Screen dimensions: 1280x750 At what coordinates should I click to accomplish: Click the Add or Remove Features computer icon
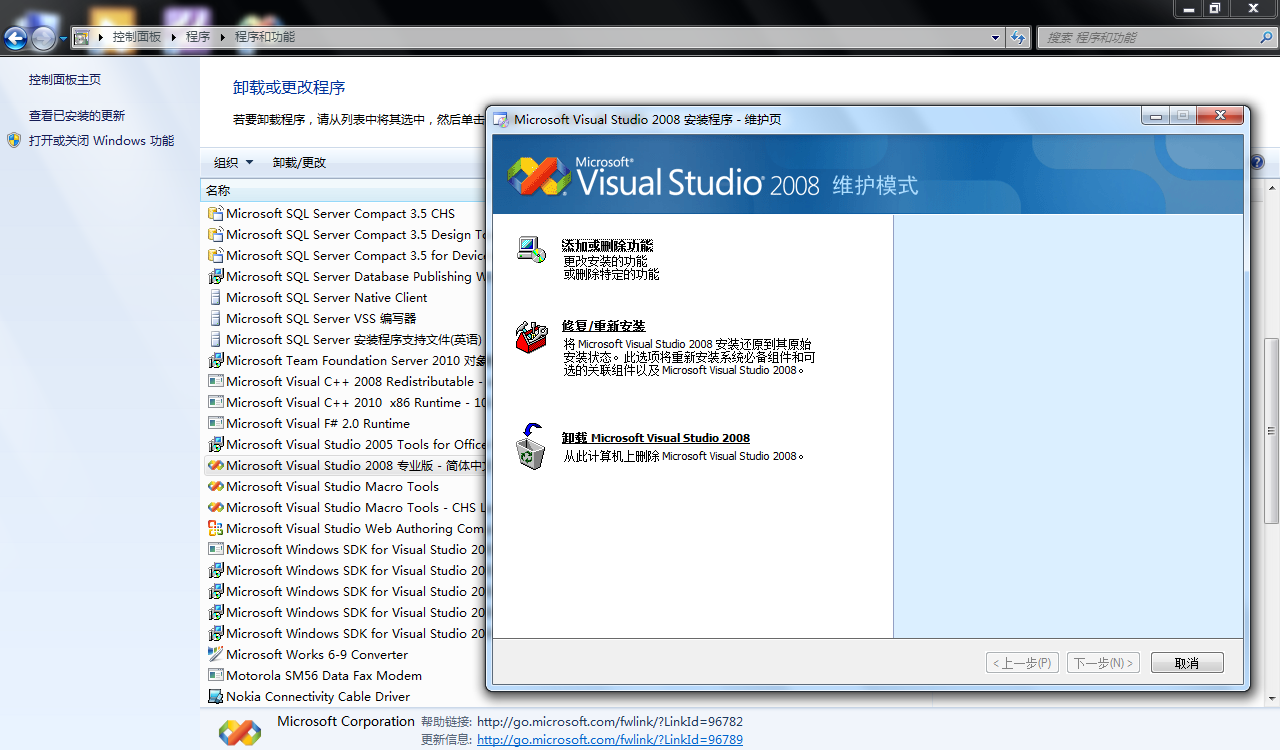531,249
